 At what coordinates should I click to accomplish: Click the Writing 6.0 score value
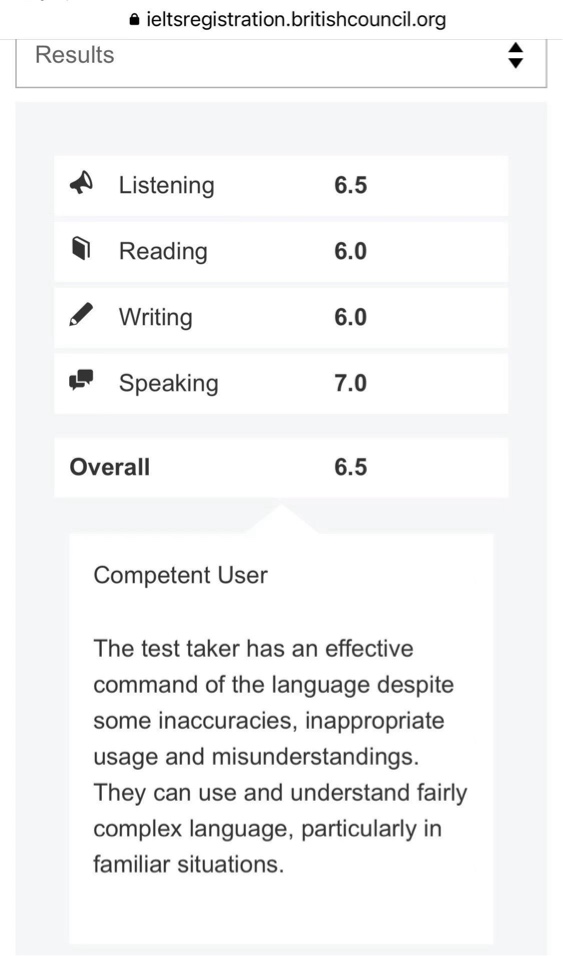point(351,317)
